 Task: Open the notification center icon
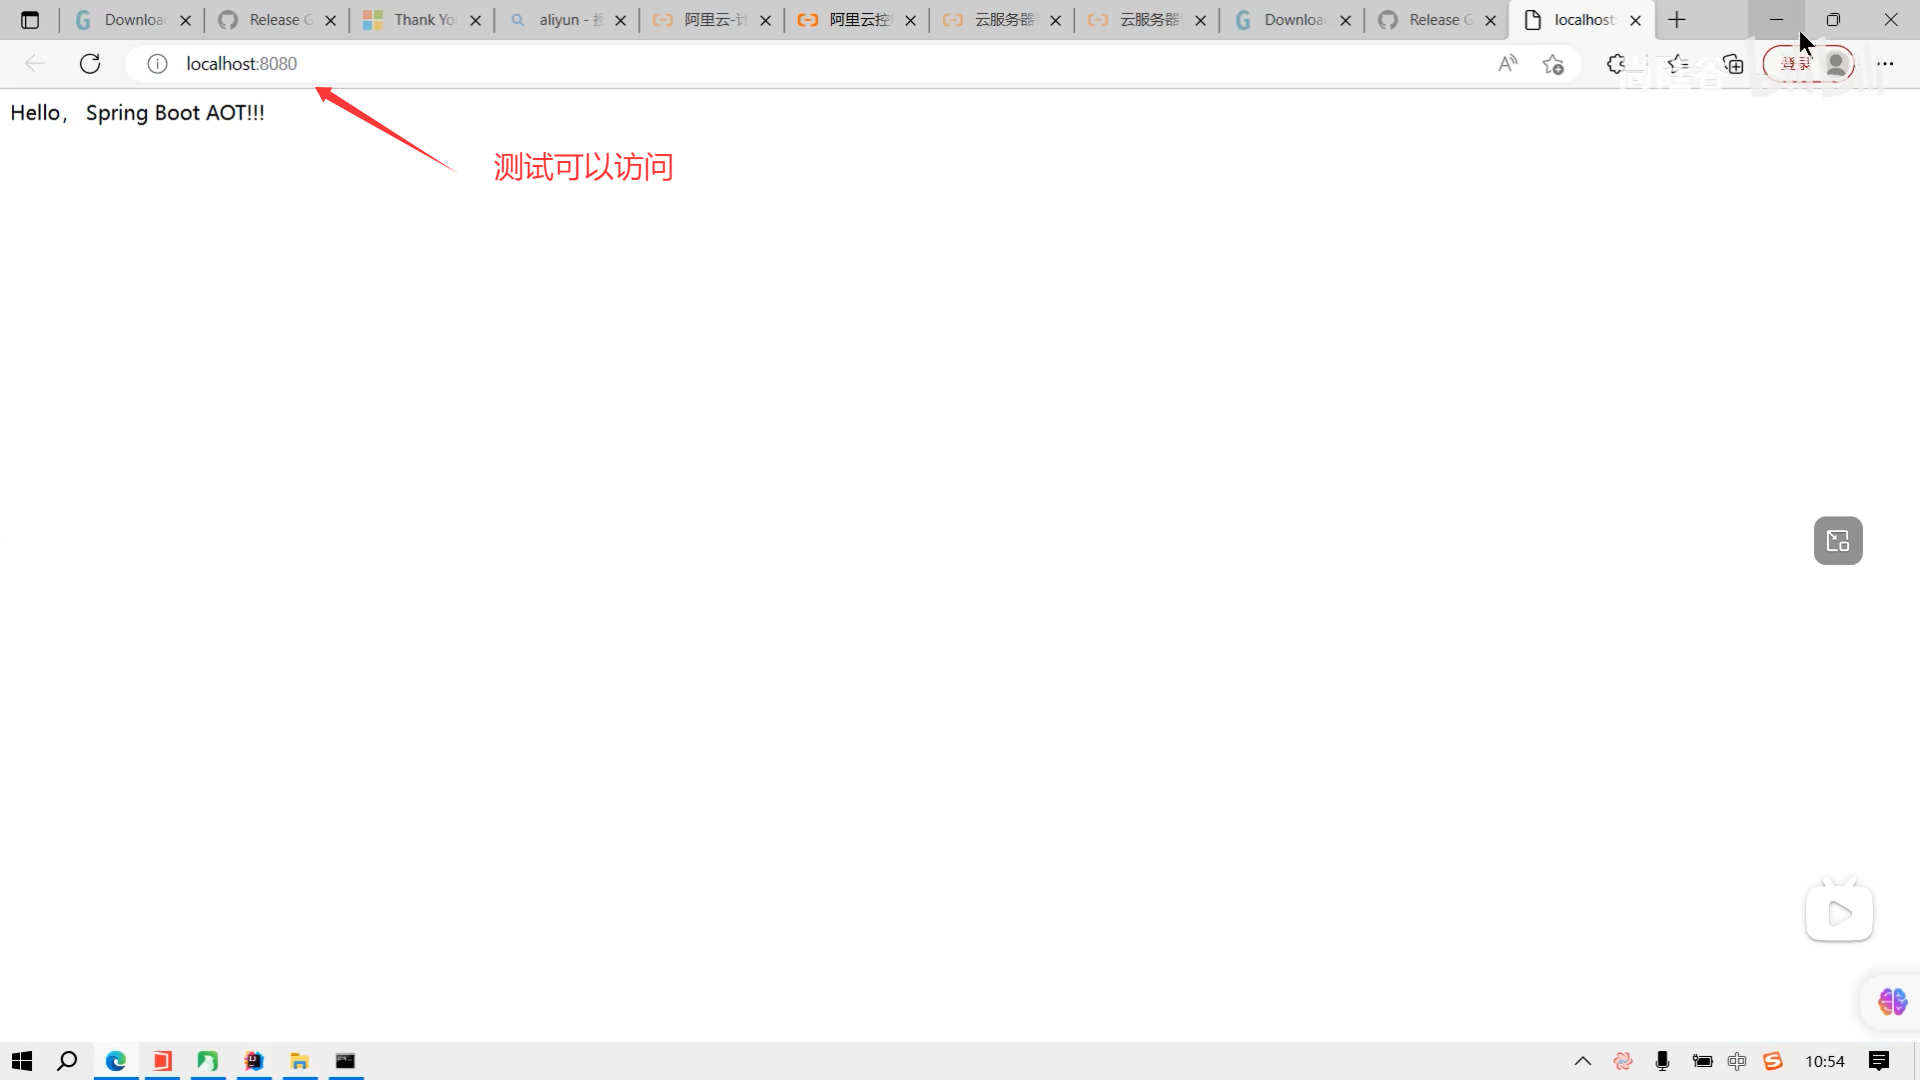(x=1879, y=1061)
